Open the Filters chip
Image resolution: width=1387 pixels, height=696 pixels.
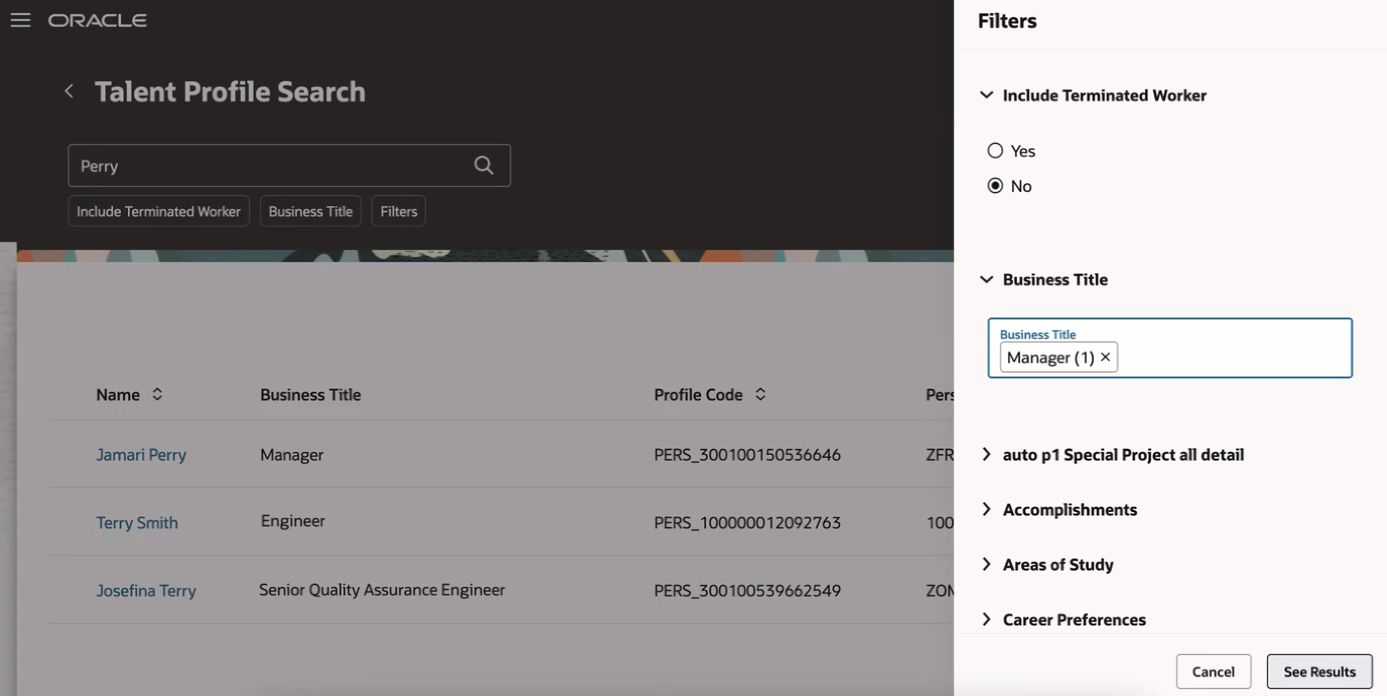tap(399, 211)
